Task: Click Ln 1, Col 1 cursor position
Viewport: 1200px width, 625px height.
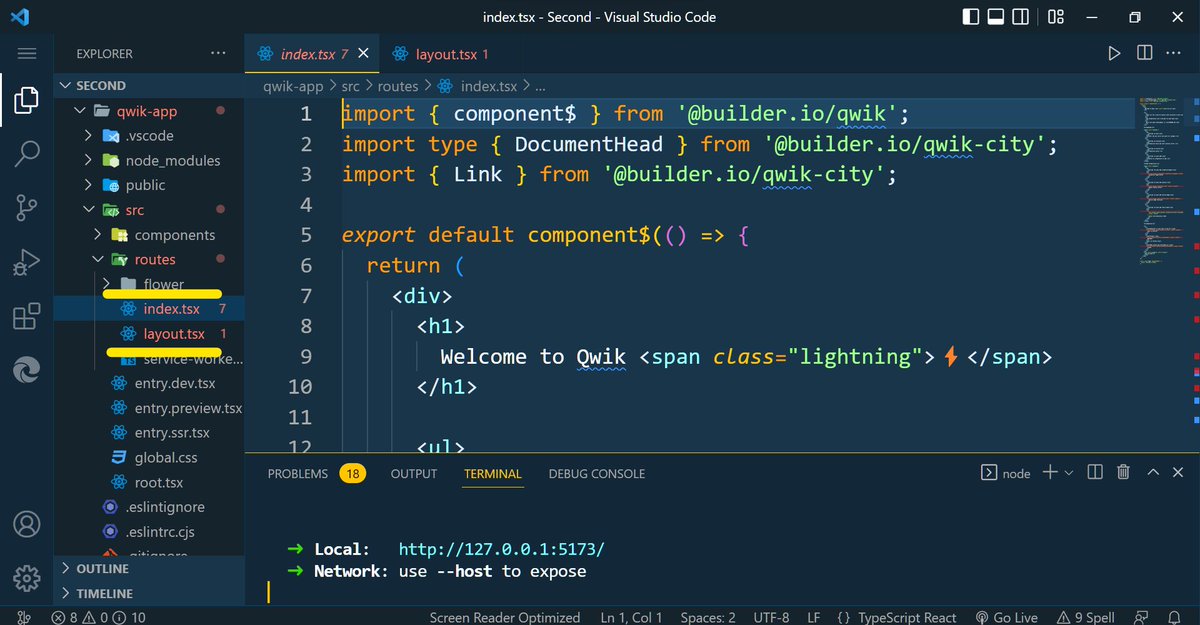Action: [x=632, y=617]
